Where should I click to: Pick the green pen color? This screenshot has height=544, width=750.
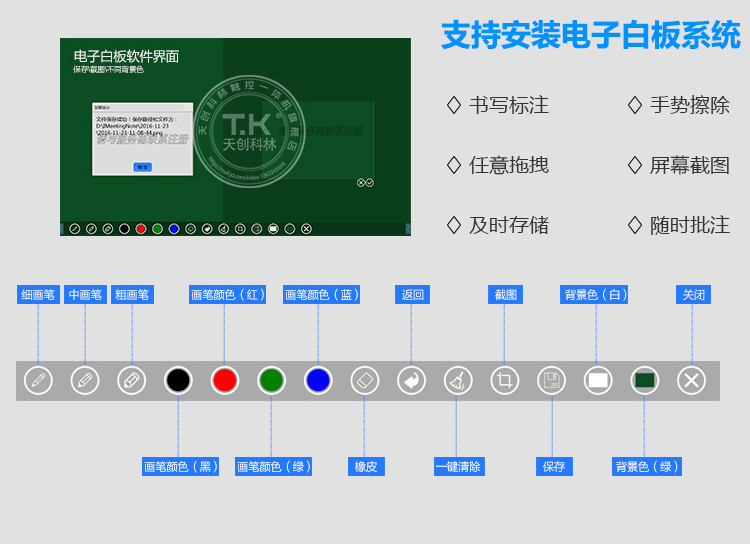tap(271, 380)
